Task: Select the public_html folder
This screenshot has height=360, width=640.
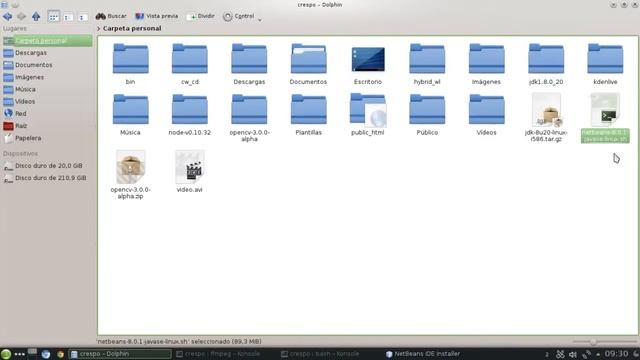Action: click(x=368, y=109)
